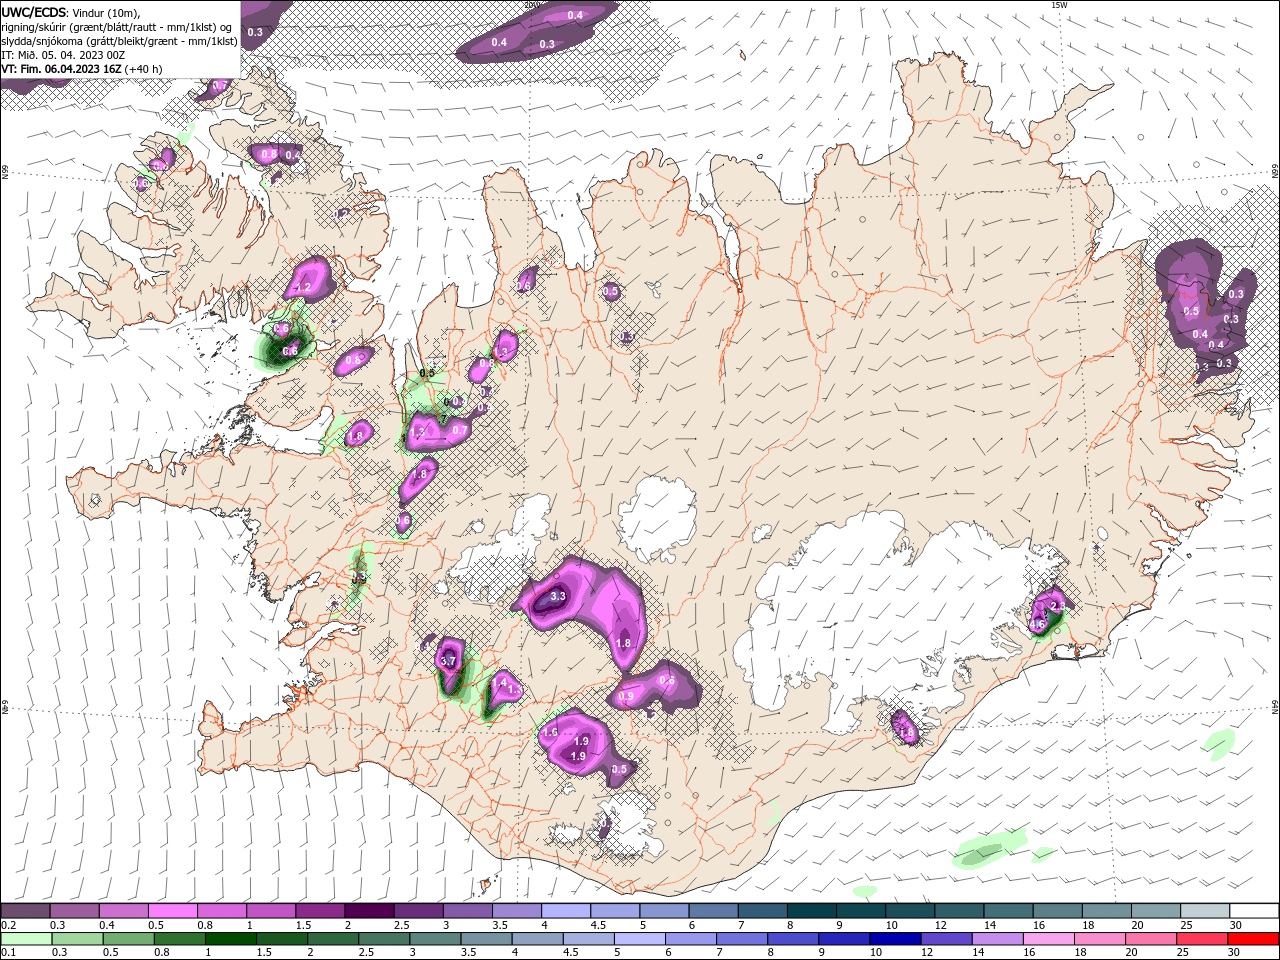Click the 'slydda/snjókoma' legend description line
This screenshot has width=1280, height=960.
119,41
